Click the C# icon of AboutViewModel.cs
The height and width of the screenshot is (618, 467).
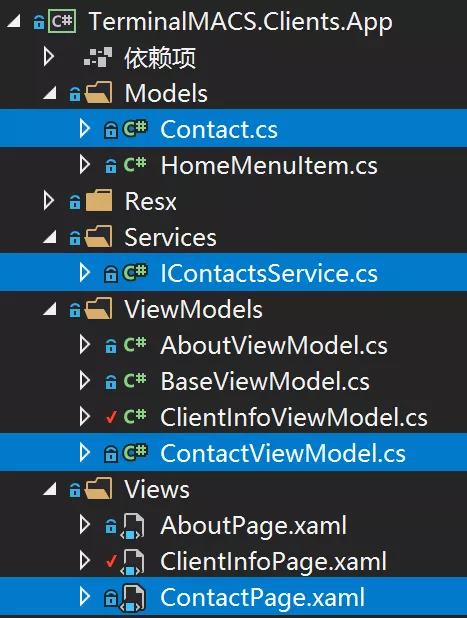(135, 344)
